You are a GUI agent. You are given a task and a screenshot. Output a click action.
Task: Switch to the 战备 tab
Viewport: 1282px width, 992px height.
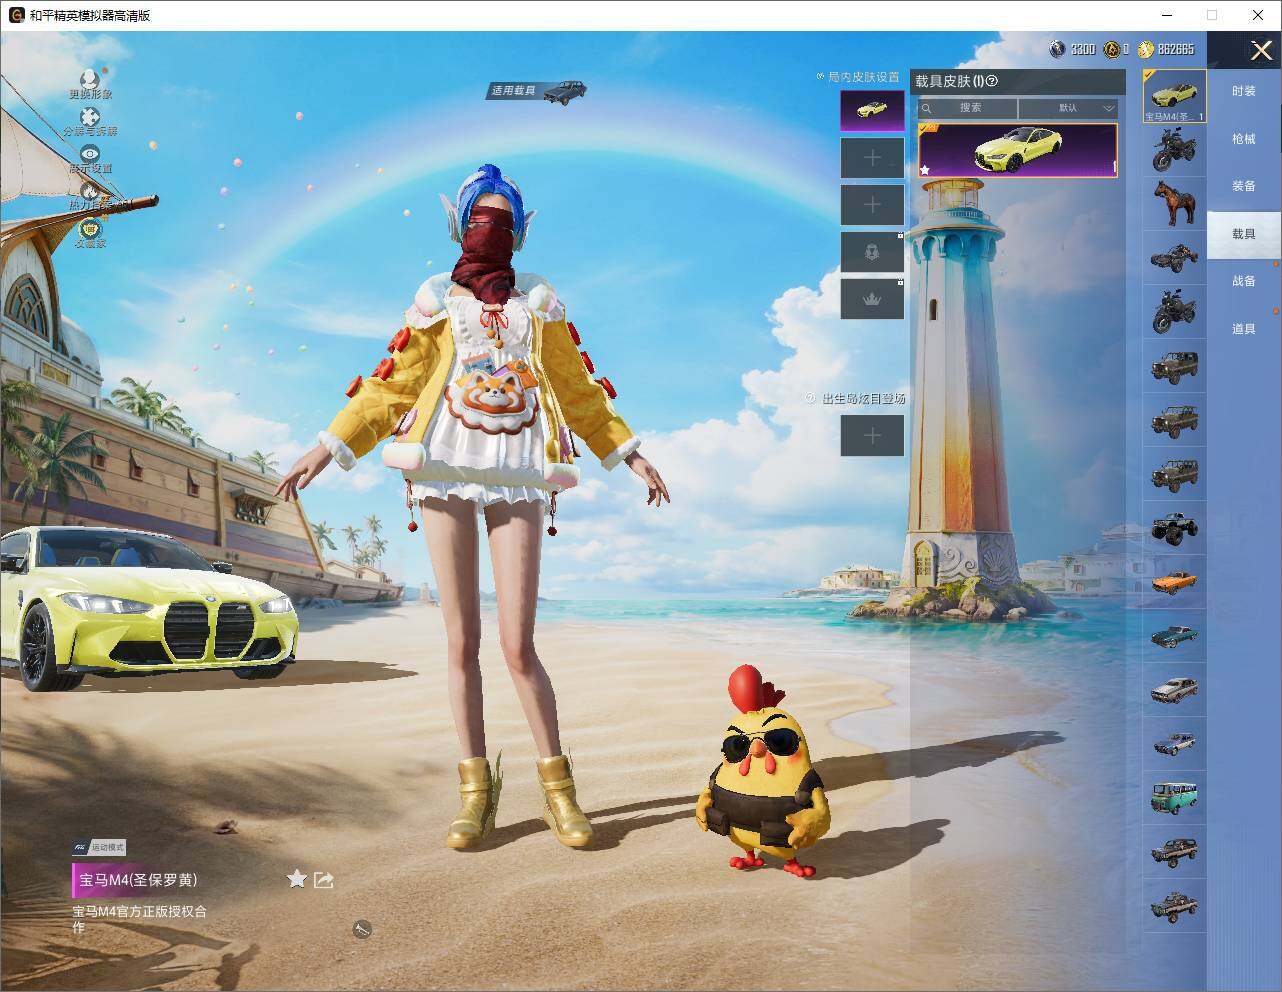(1244, 281)
